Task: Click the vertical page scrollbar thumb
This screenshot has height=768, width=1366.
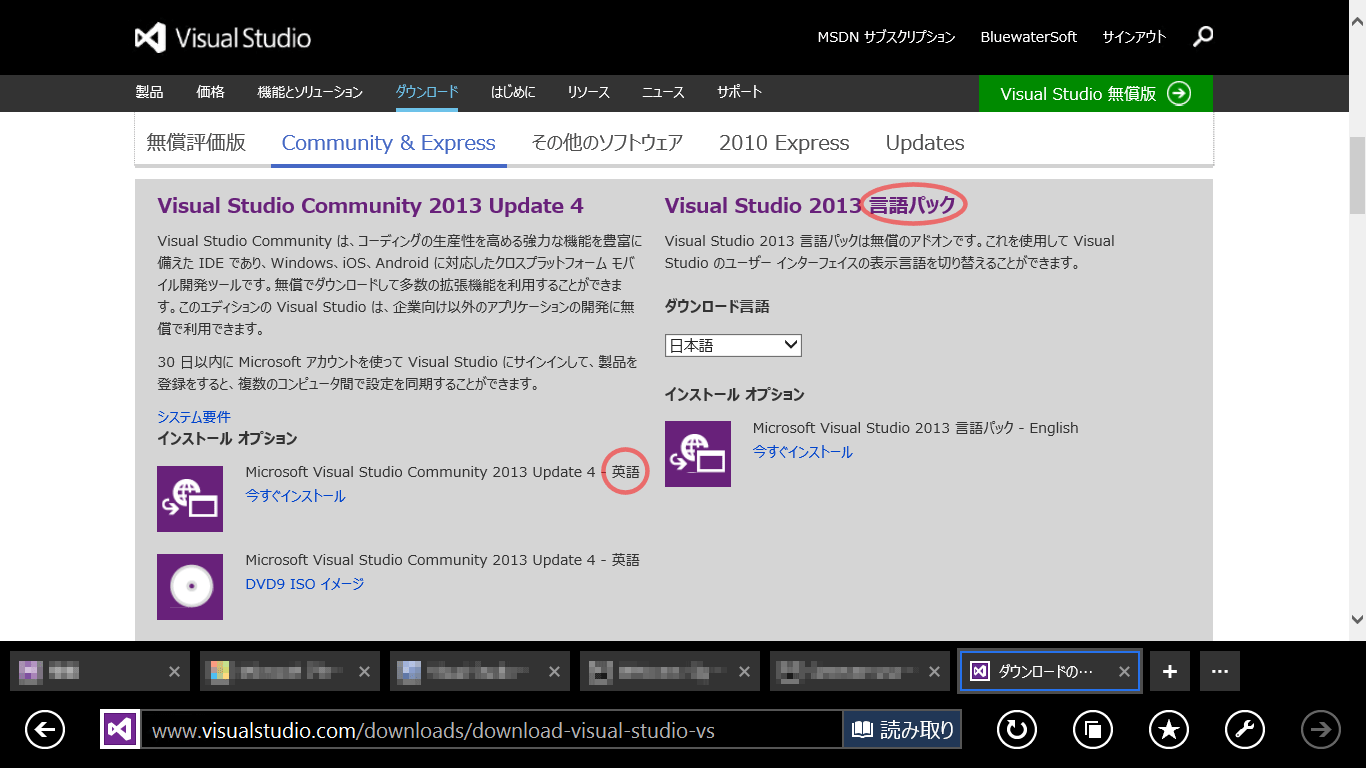Action: tap(1357, 175)
